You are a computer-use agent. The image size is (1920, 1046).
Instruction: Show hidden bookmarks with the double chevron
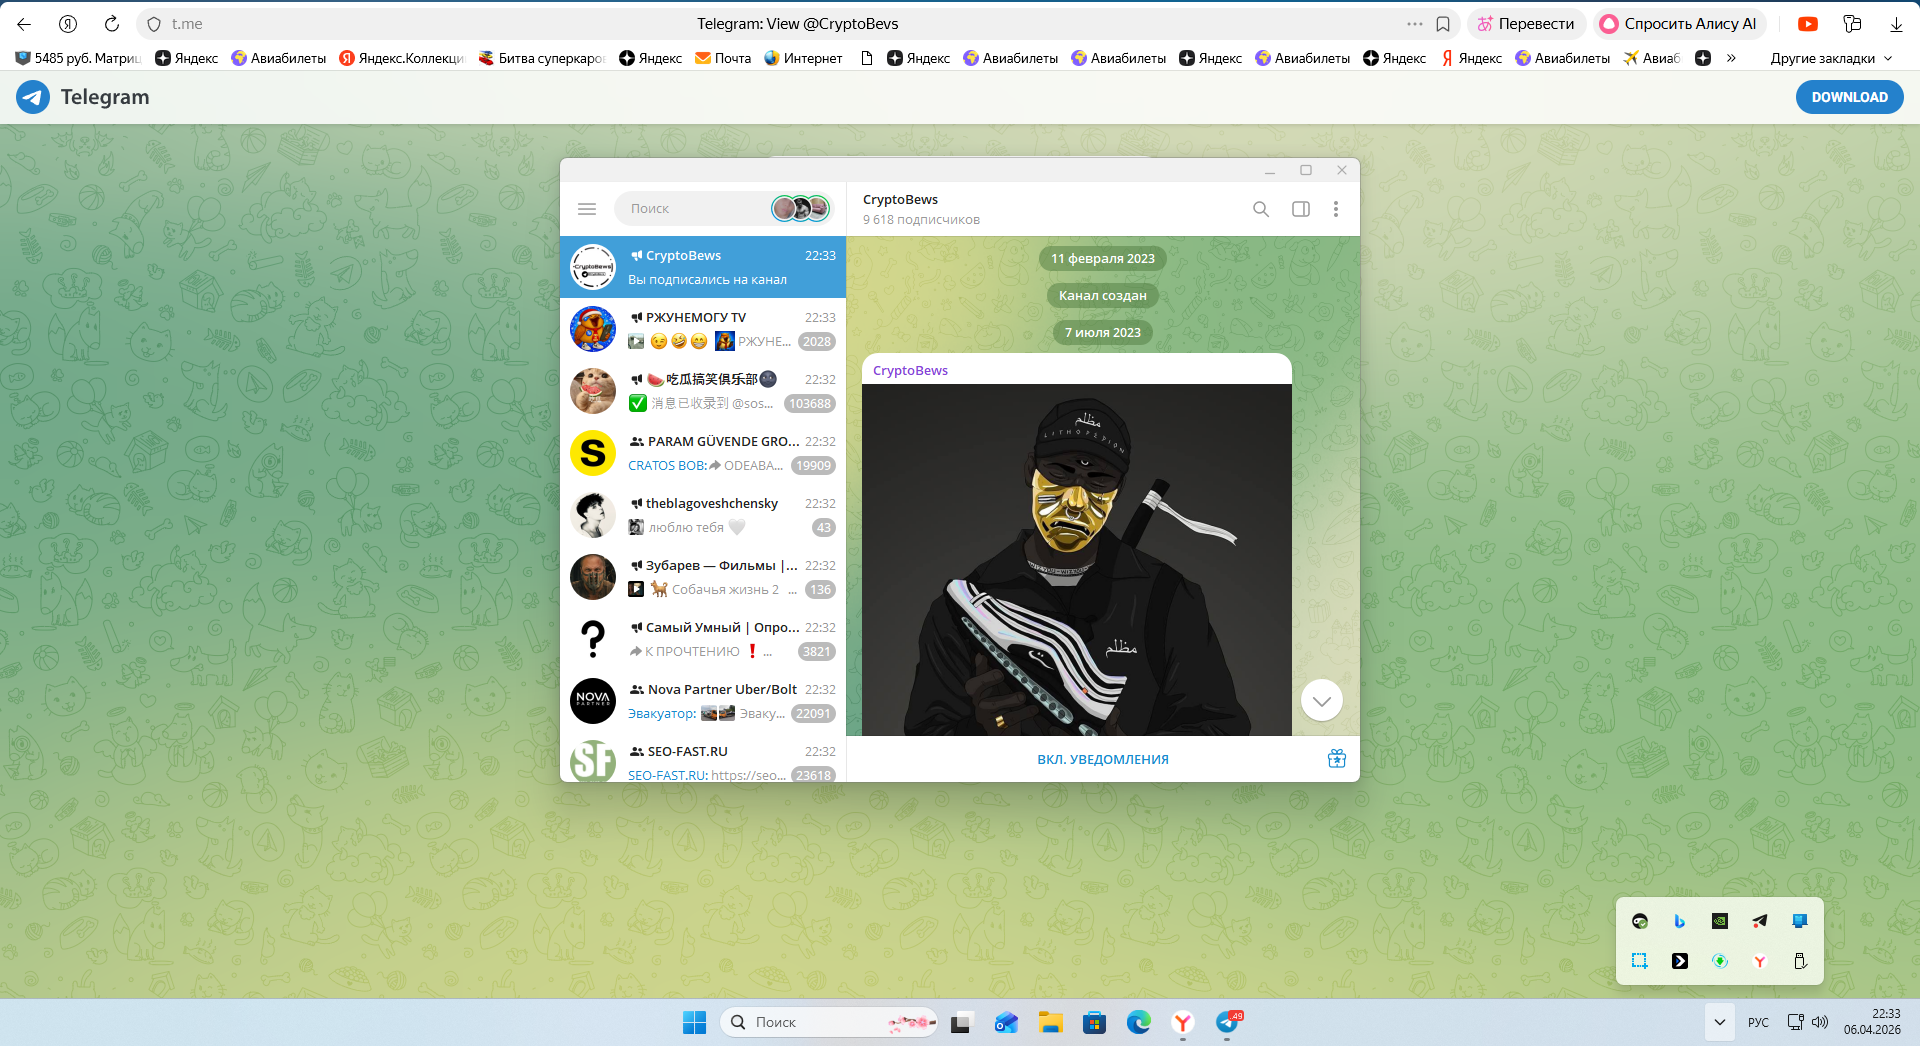click(1731, 58)
